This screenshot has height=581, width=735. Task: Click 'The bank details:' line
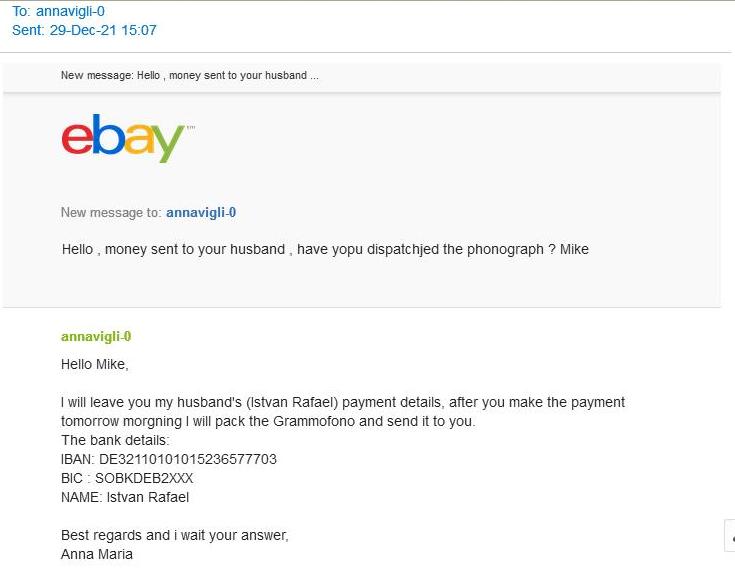[116, 440]
